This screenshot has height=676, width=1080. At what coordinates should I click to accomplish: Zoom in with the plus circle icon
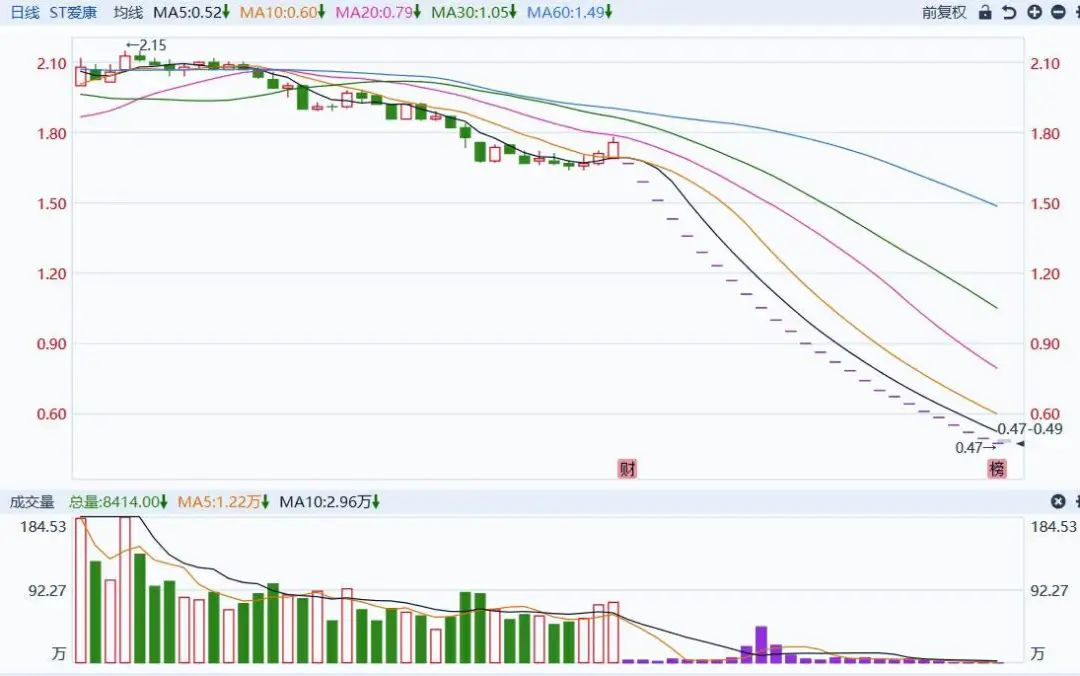click(x=1034, y=12)
